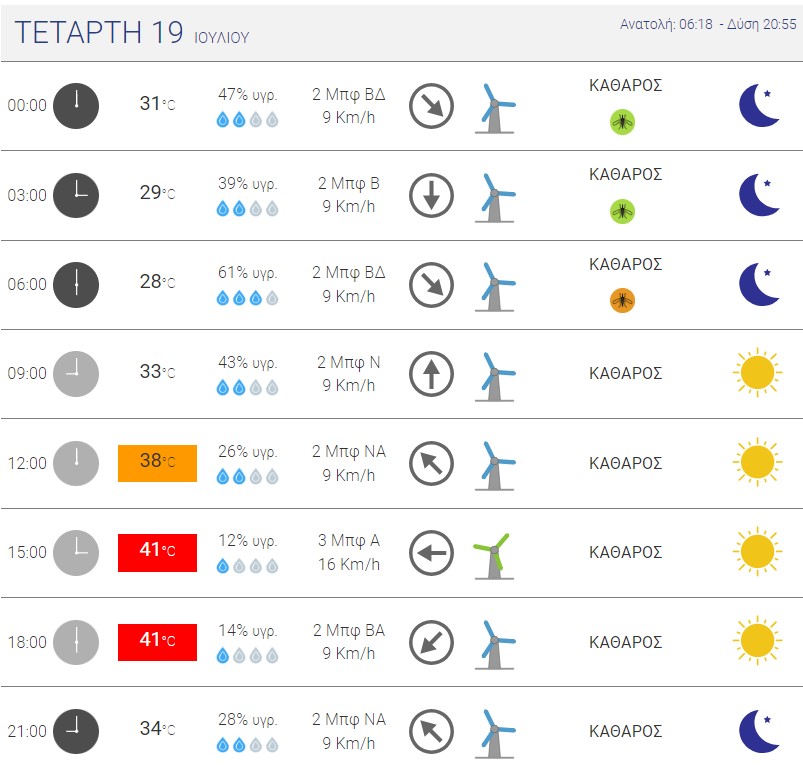Click the left-pointing wind arrow at 15:00
The height and width of the screenshot is (772, 803).
[x=431, y=553]
